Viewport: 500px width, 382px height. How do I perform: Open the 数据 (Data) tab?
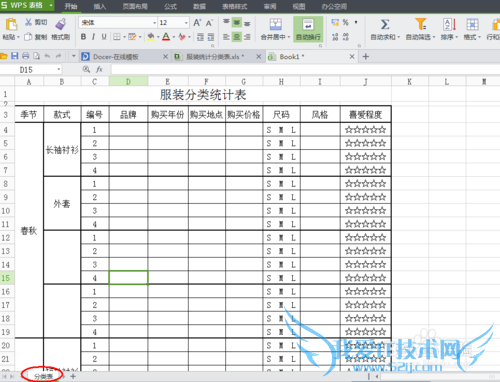199,6
